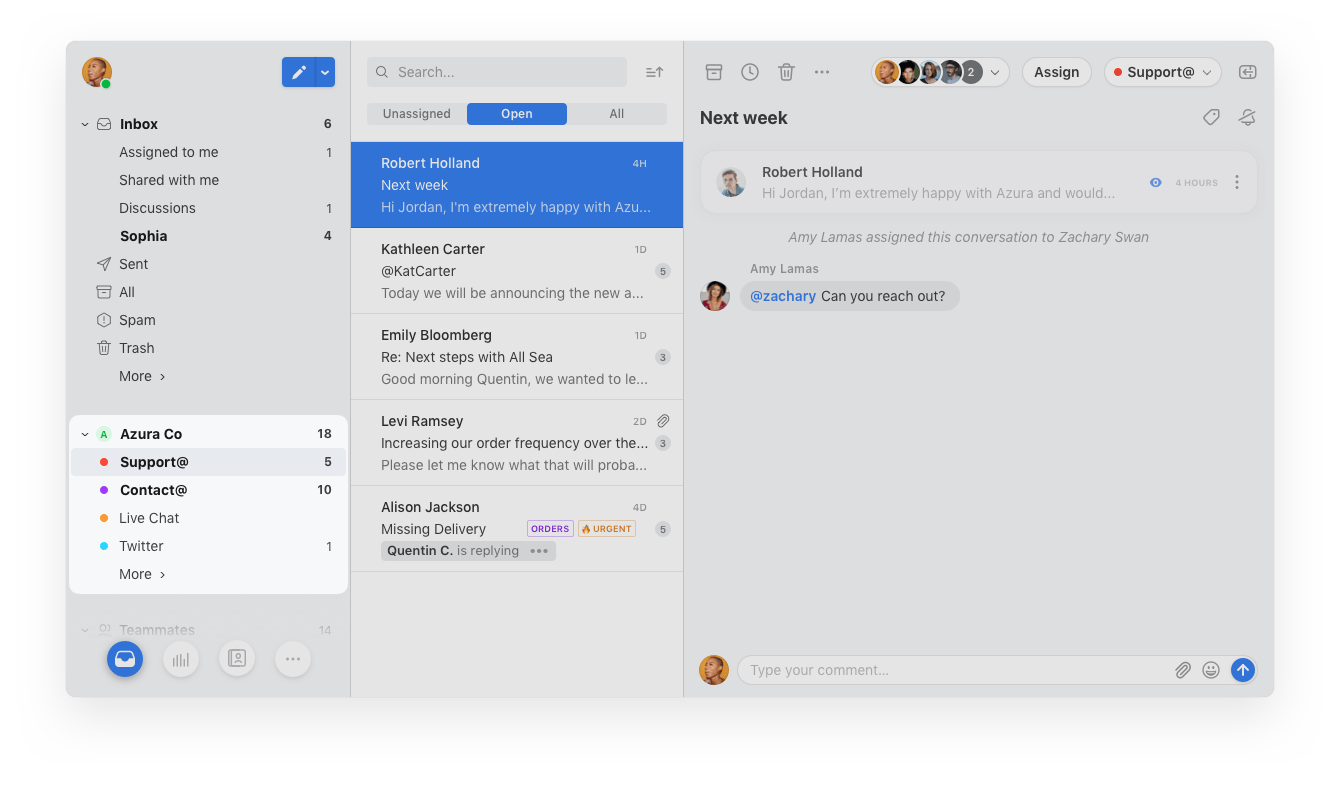
Task: Open the analytics bar chart icon
Action: (x=181, y=659)
